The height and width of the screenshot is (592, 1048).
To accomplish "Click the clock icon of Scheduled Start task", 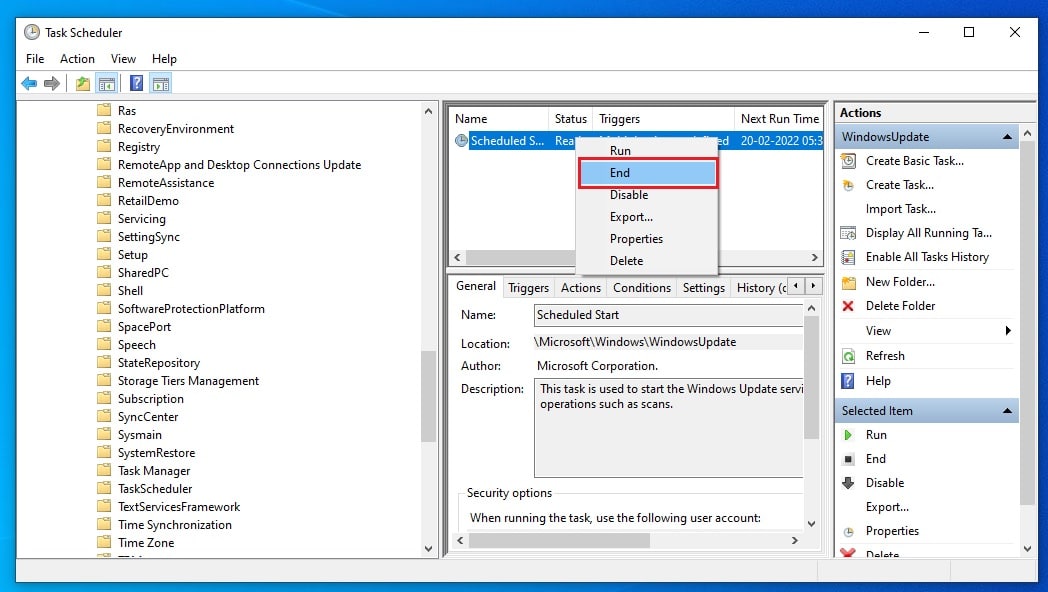I will (x=461, y=140).
